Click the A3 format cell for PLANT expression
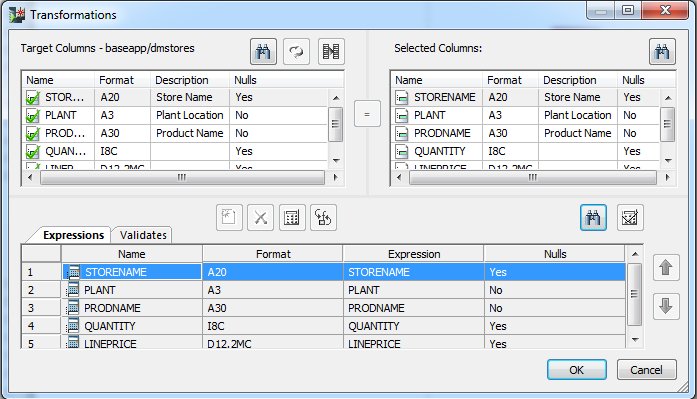Viewport: 697px width, 399px height. click(x=272, y=290)
